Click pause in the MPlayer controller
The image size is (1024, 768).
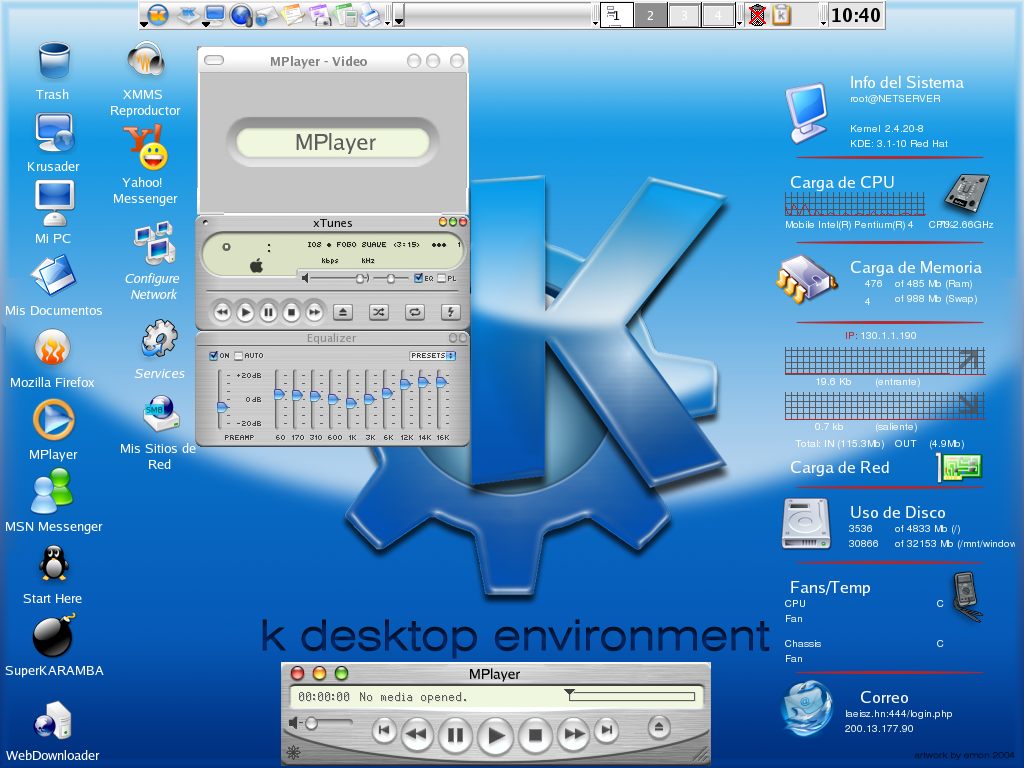tap(455, 735)
